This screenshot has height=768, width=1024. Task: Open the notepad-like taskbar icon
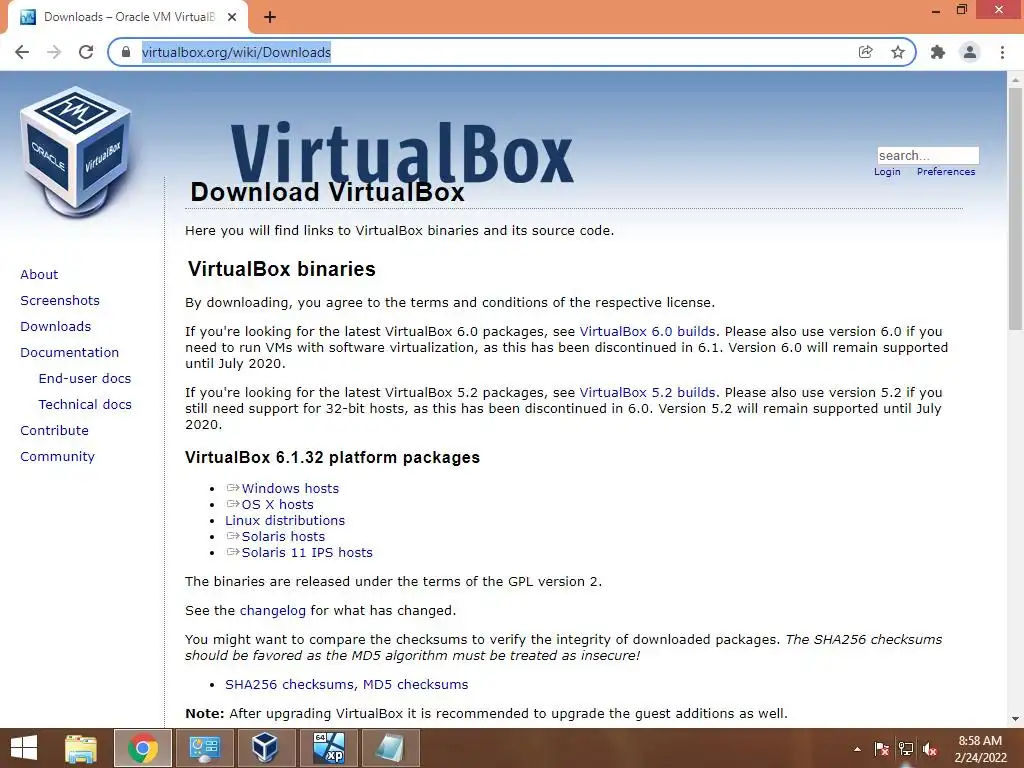click(x=390, y=748)
